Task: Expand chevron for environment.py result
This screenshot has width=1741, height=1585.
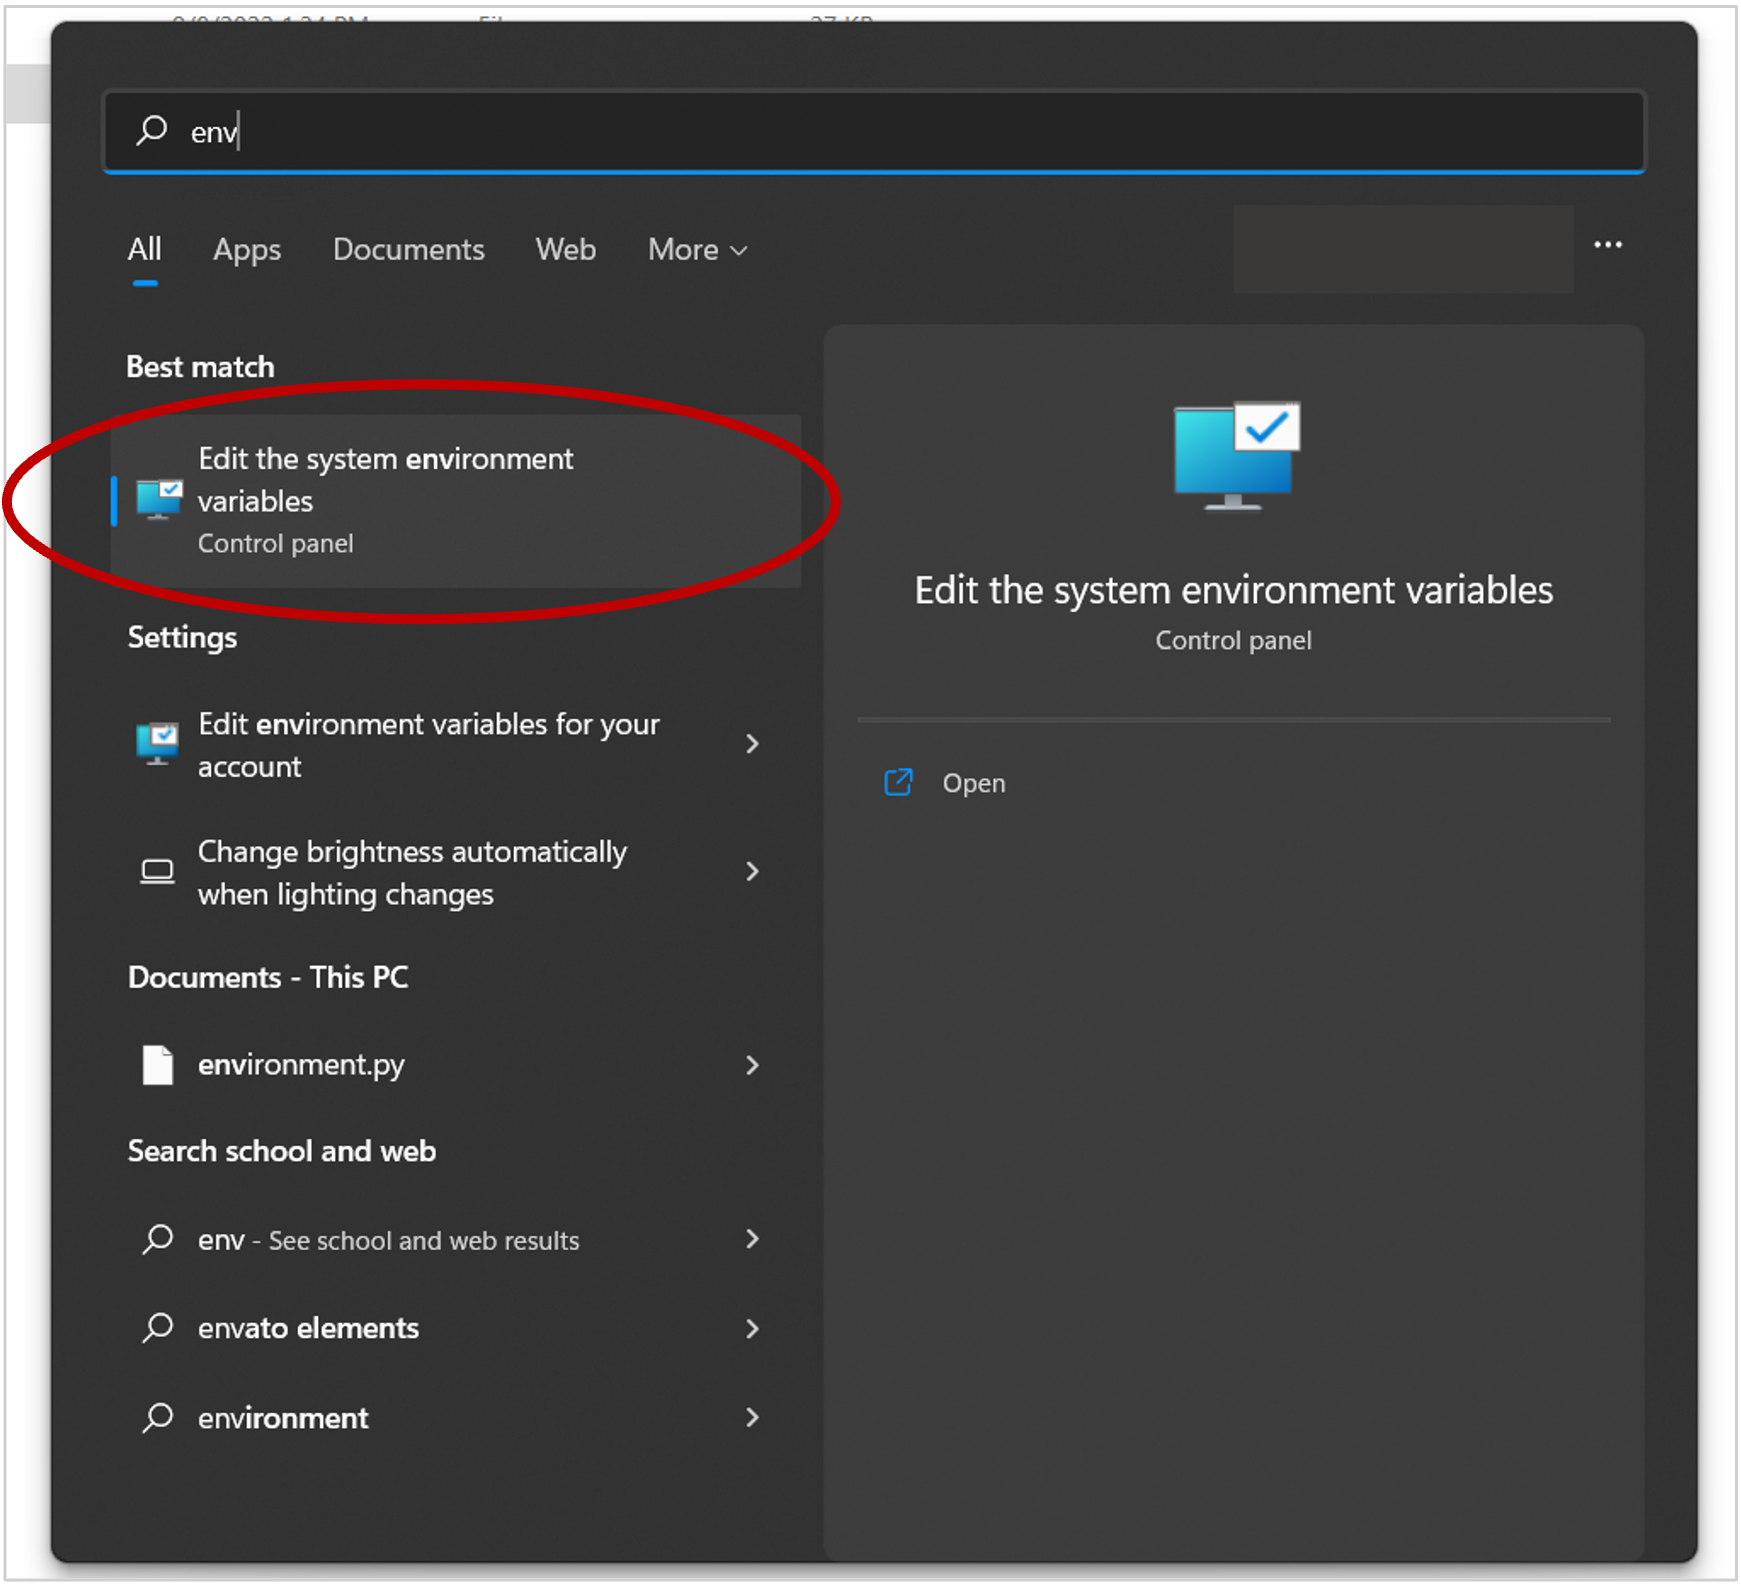Action: click(x=752, y=1065)
